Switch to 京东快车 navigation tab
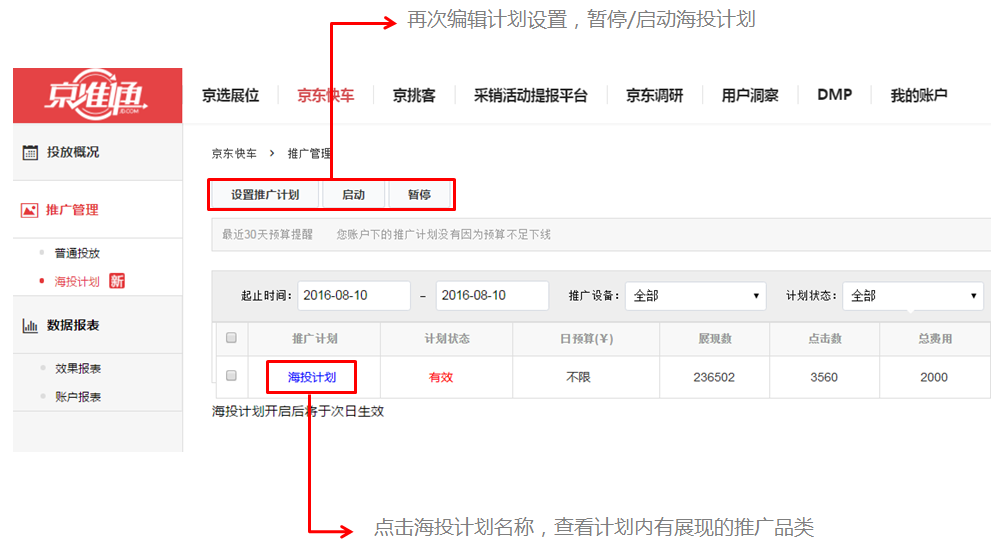Image resolution: width=1002 pixels, height=546 pixels. [326, 96]
